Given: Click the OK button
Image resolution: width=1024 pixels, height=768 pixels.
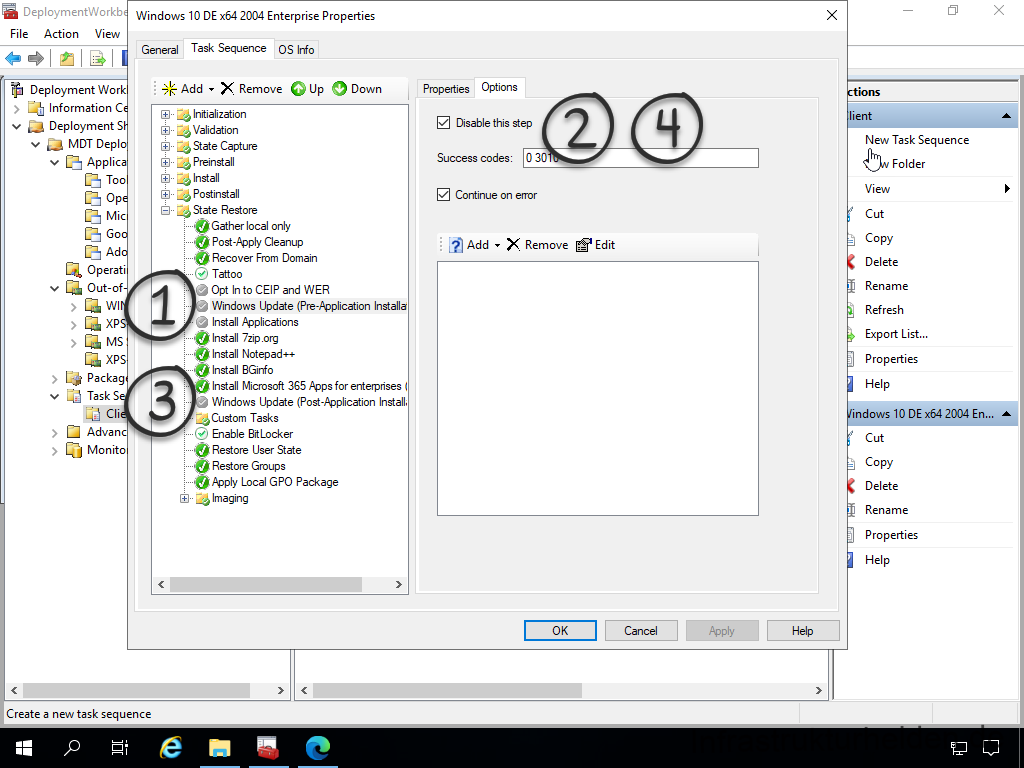Looking at the screenshot, I should (x=560, y=631).
